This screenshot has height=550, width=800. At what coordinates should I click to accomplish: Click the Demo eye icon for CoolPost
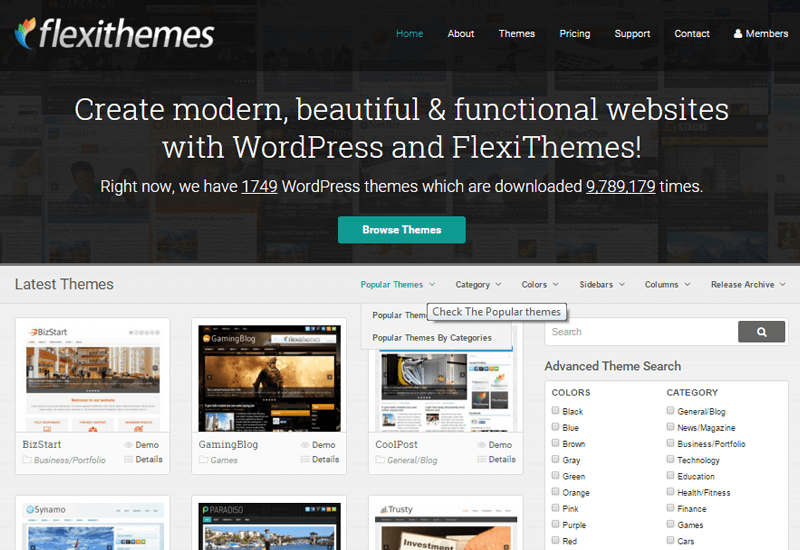pos(482,445)
